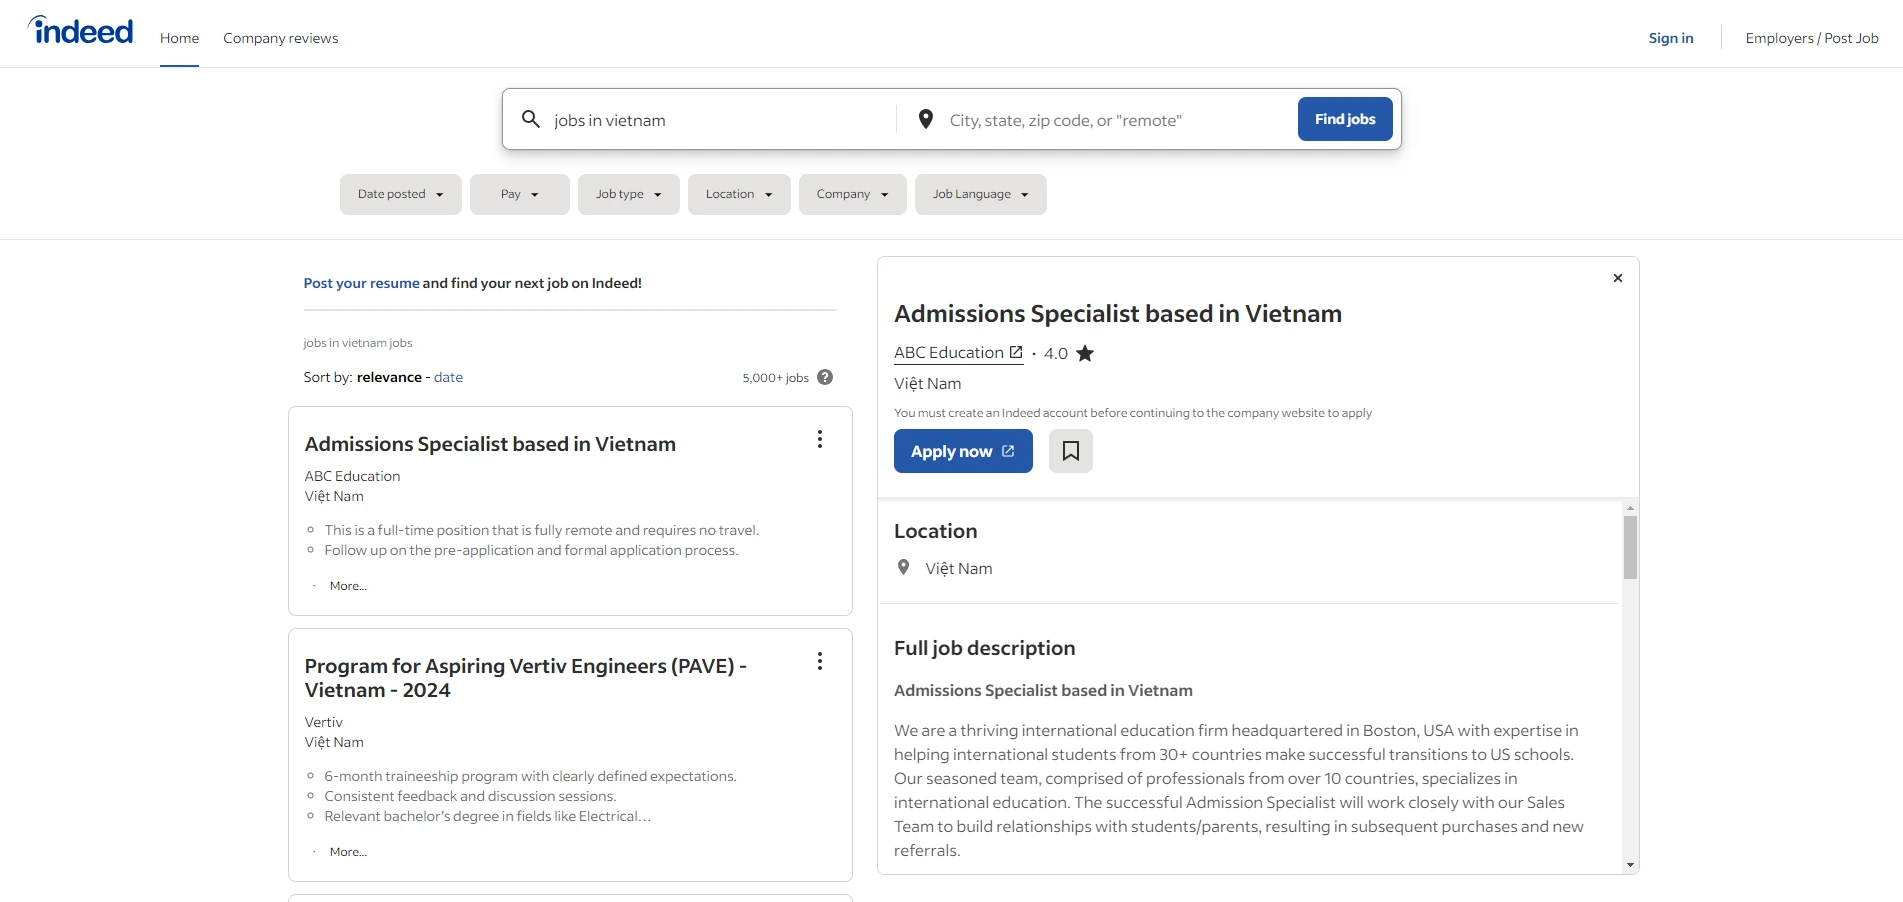Click the scroll up arrow in job panel
The image size is (1903, 902).
click(1630, 508)
